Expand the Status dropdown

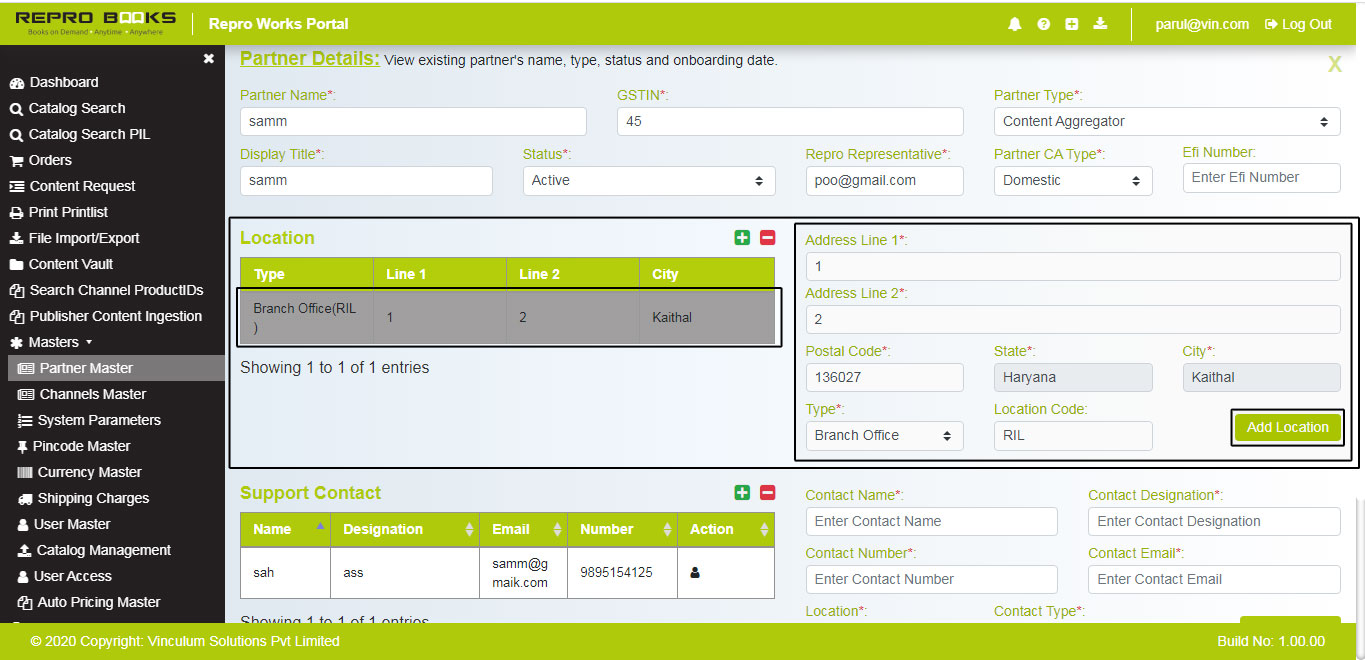[x=648, y=180]
